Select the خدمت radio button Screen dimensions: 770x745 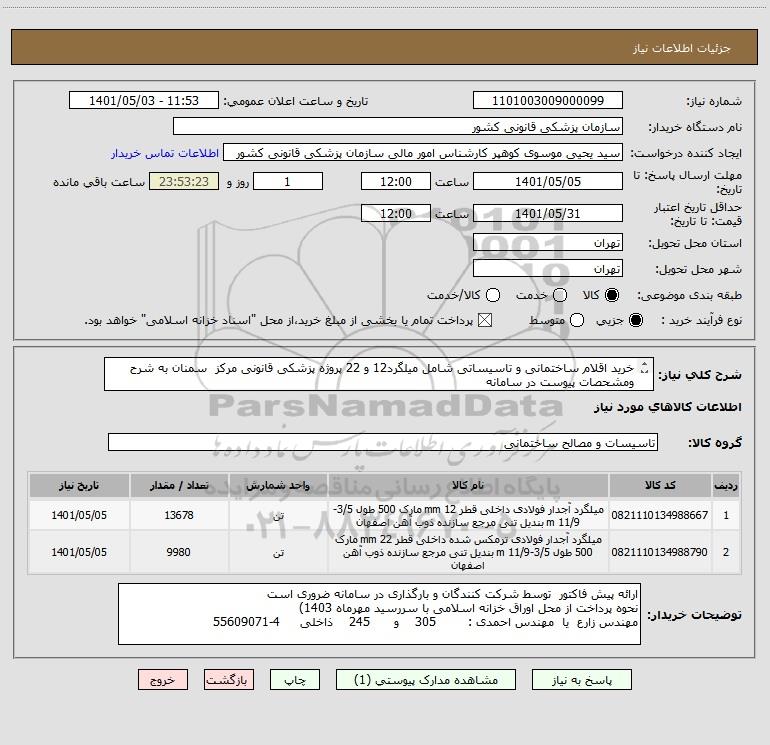click(560, 295)
